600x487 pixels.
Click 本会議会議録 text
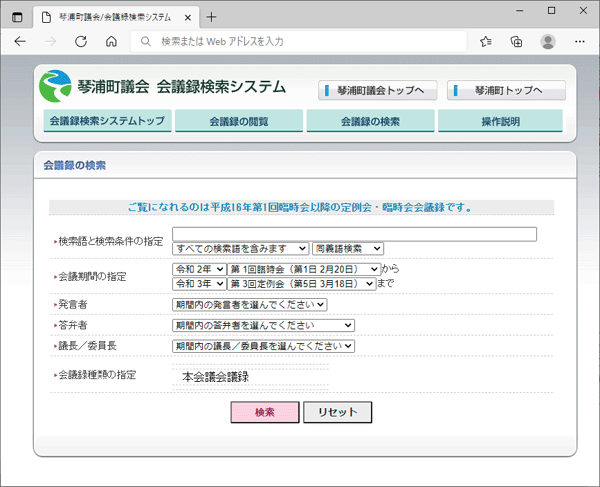pos(215,377)
